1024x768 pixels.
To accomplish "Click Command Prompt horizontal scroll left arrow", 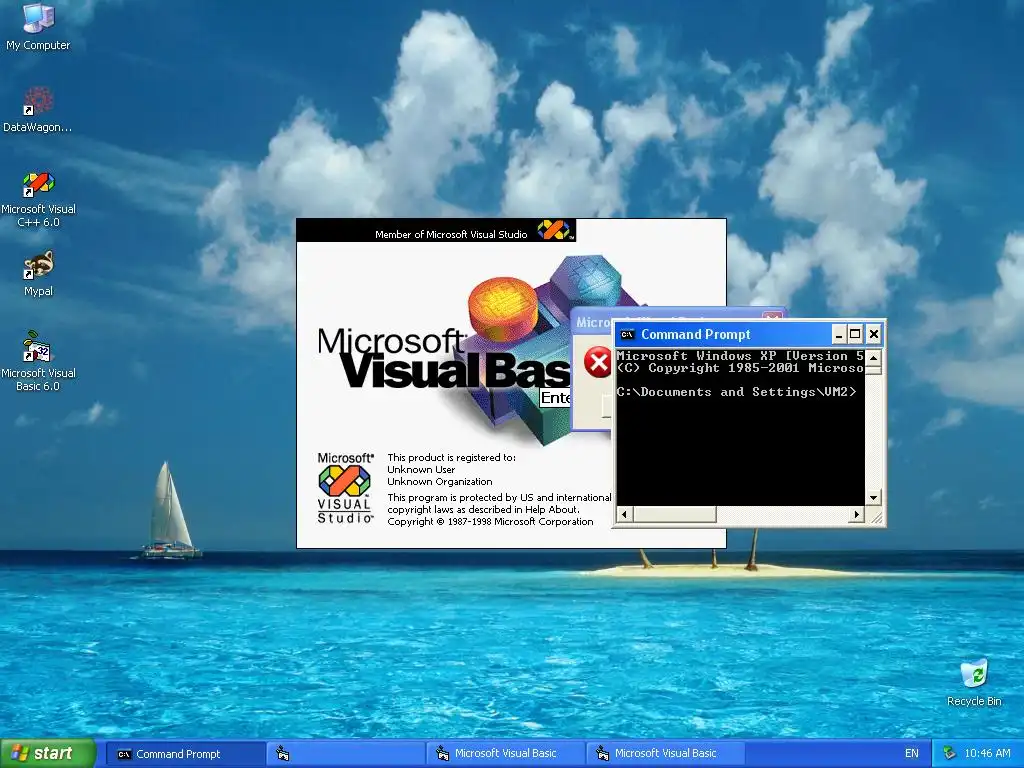I will click(624, 515).
